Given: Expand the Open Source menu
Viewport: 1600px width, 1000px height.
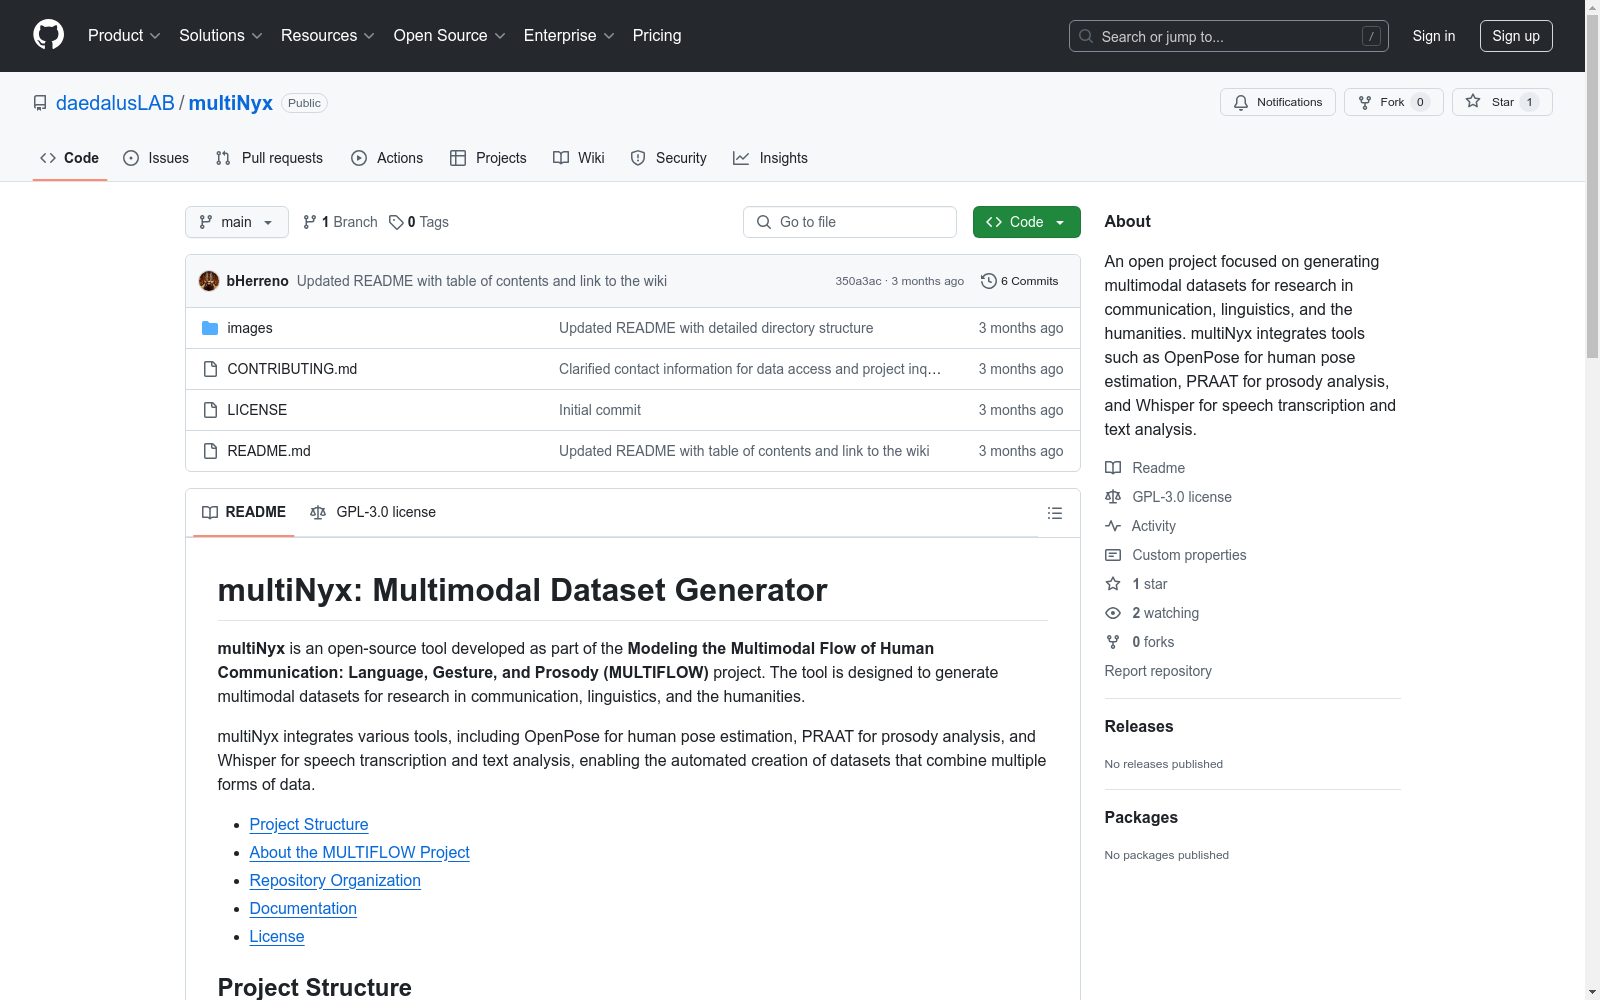Looking at the screenshot, I should point(450,35).
